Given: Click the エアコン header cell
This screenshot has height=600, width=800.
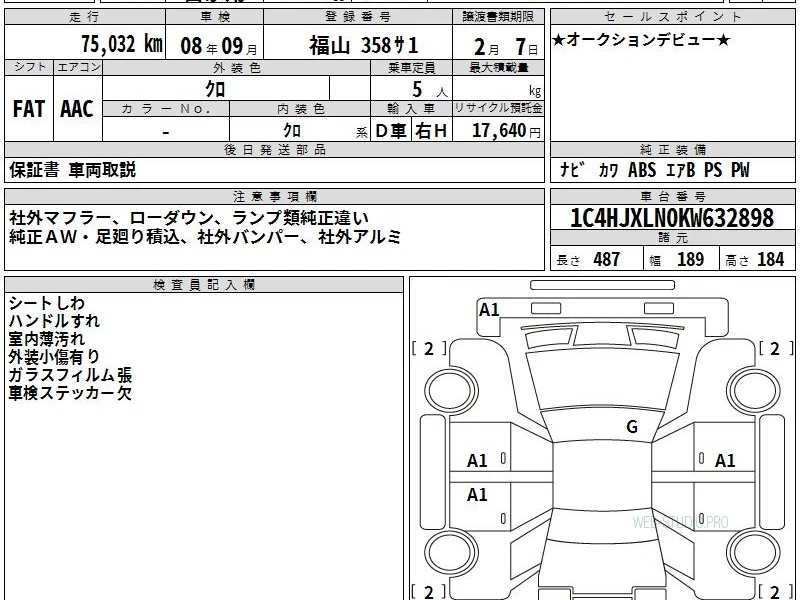Looking at the screenshot, I should coord(78,67).
